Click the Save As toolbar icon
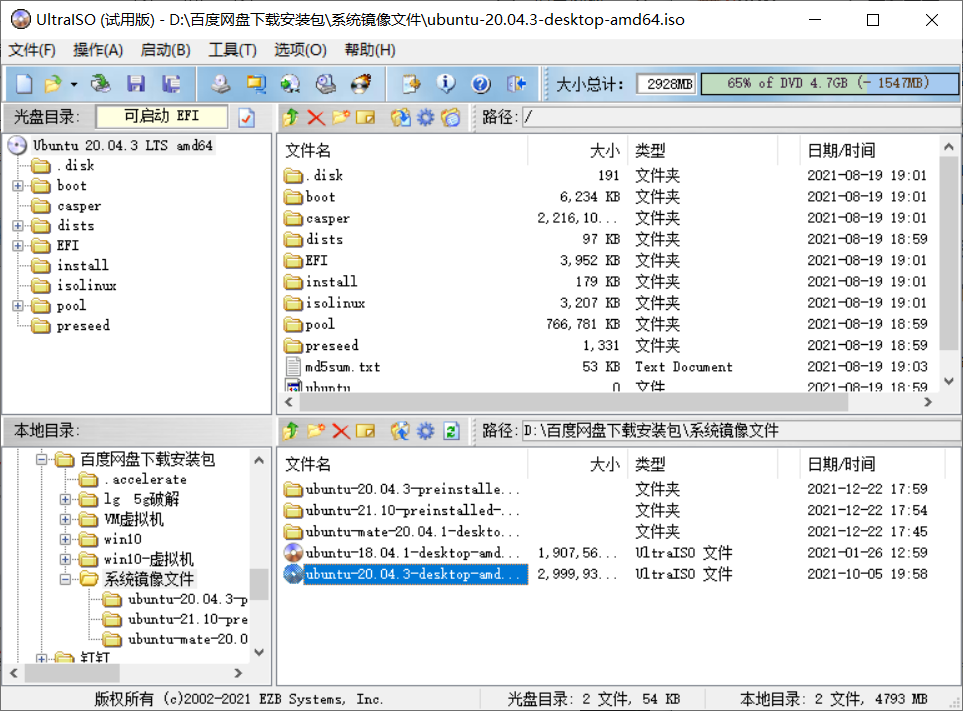This screenshot has width=963, height=711. pos(171,84)
